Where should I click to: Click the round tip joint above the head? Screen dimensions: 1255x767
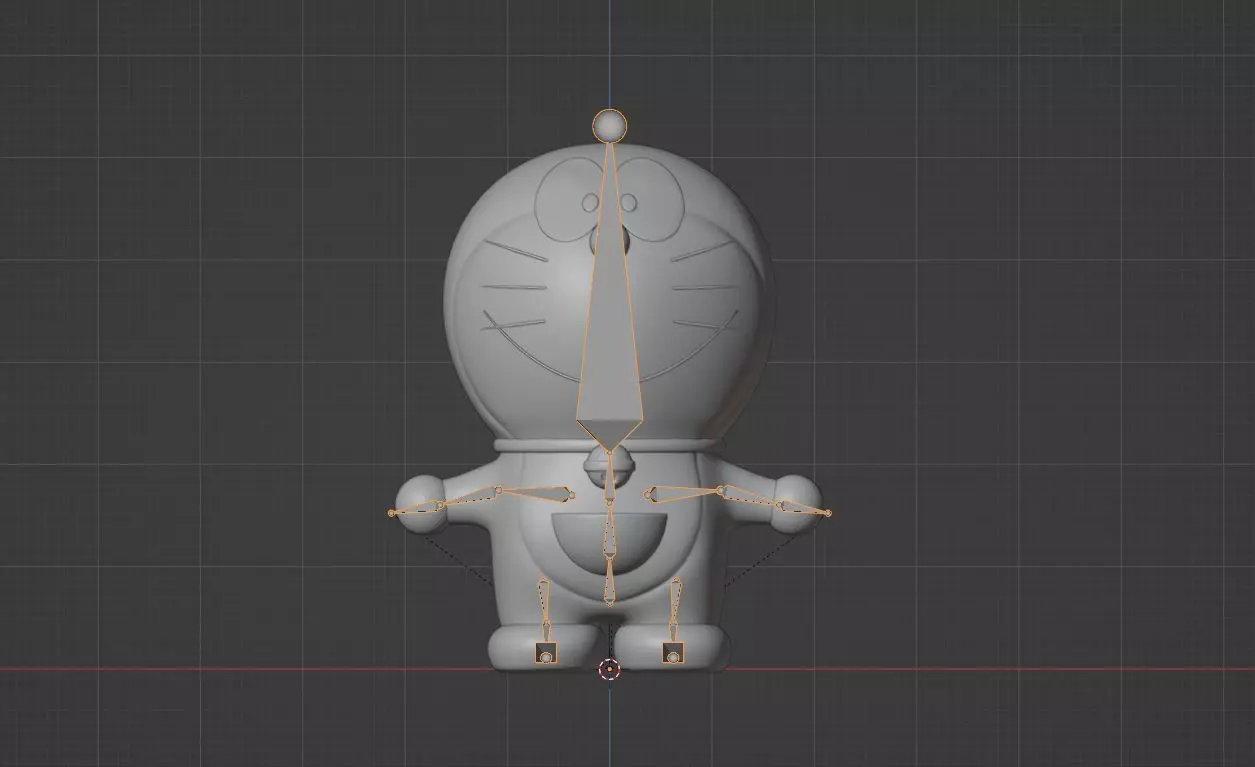[x=610, y=126]
